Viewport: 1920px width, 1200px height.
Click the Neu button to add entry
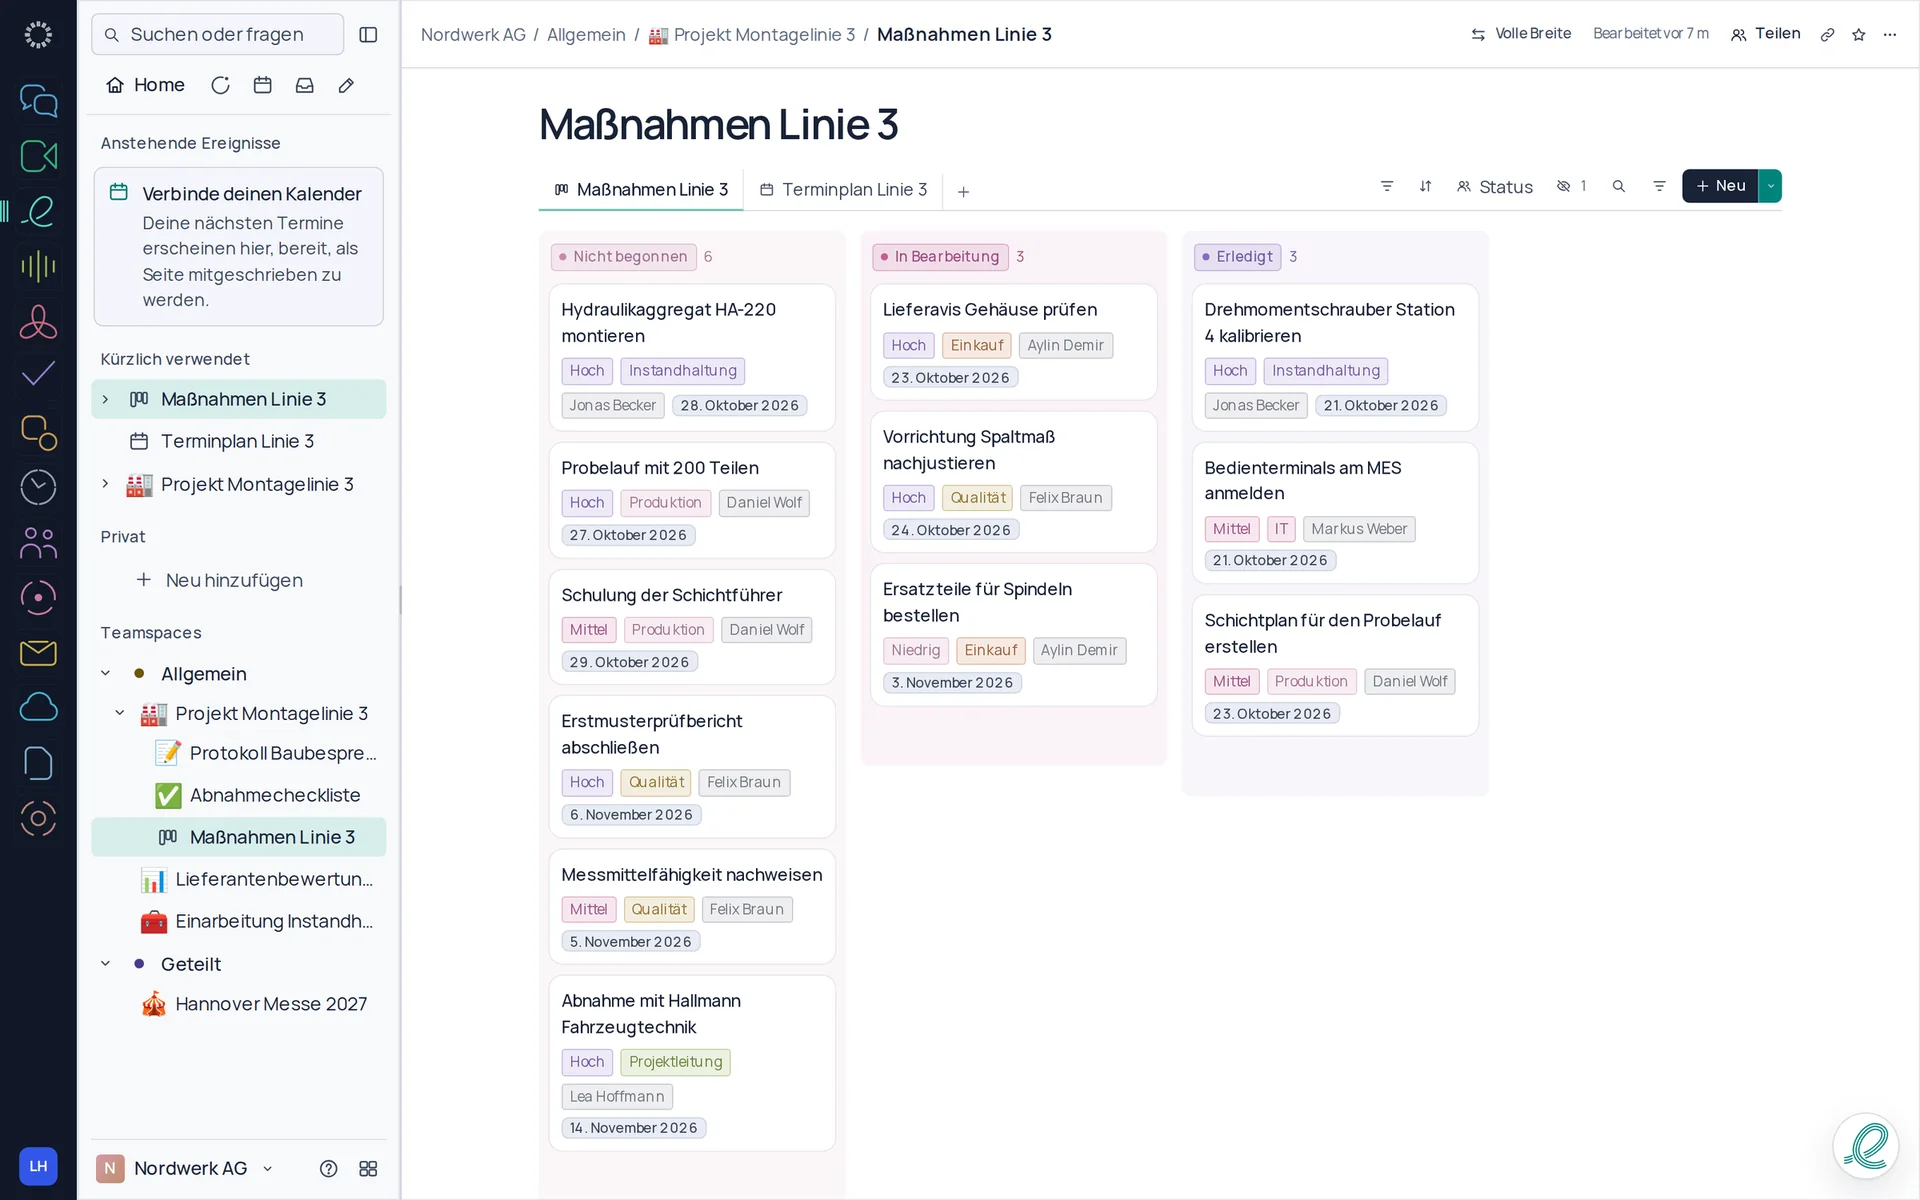[1720, 186]
